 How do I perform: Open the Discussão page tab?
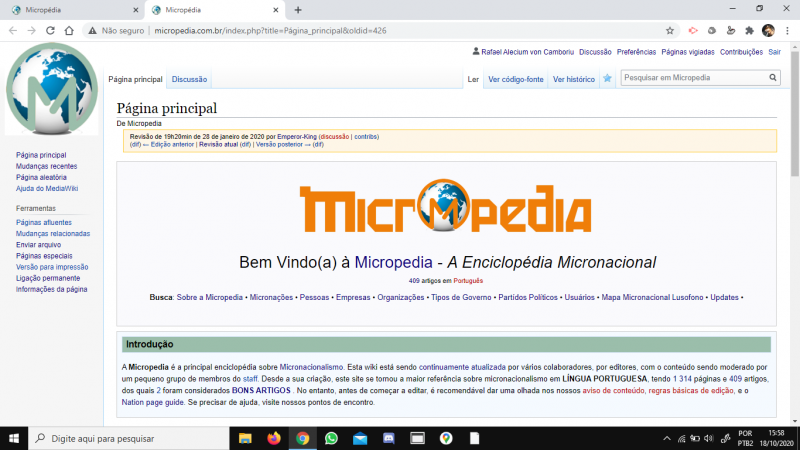(189, 79)
